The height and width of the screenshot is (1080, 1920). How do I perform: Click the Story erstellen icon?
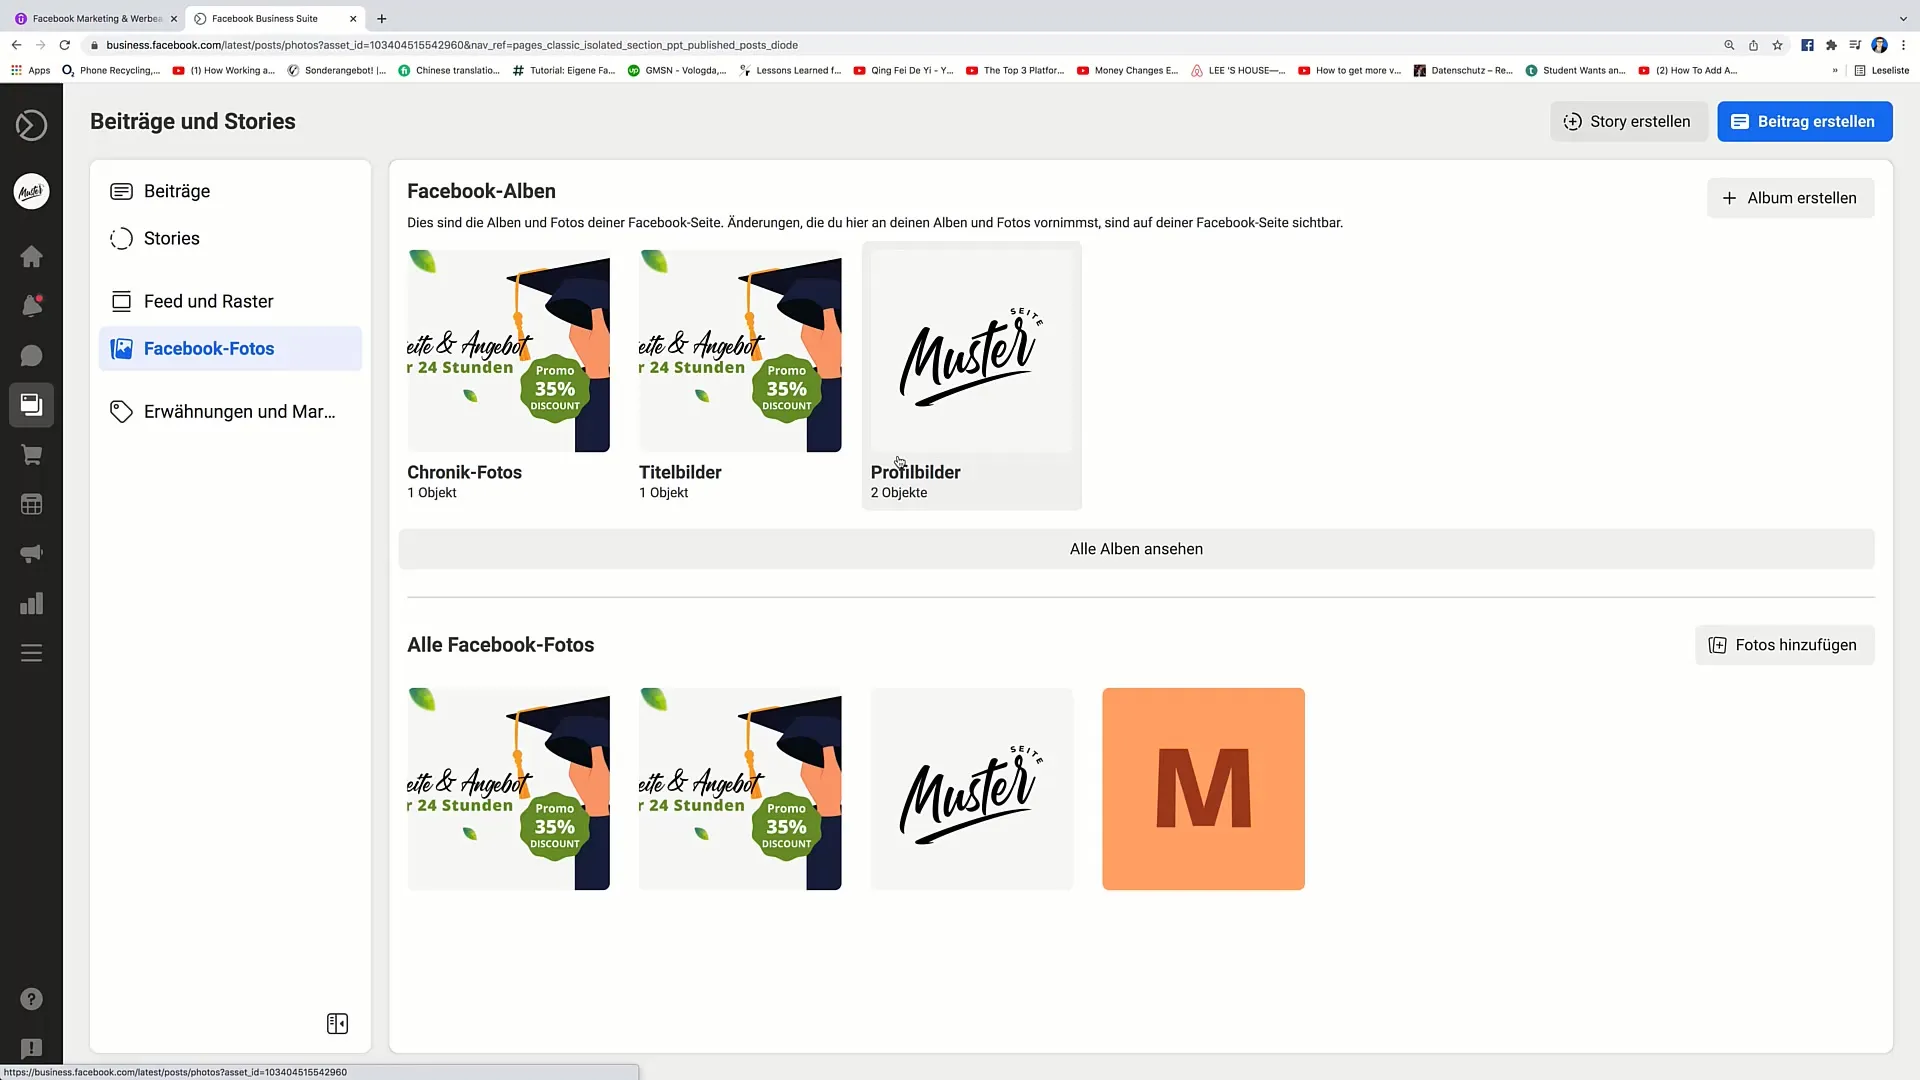[x=1573, y=121]
